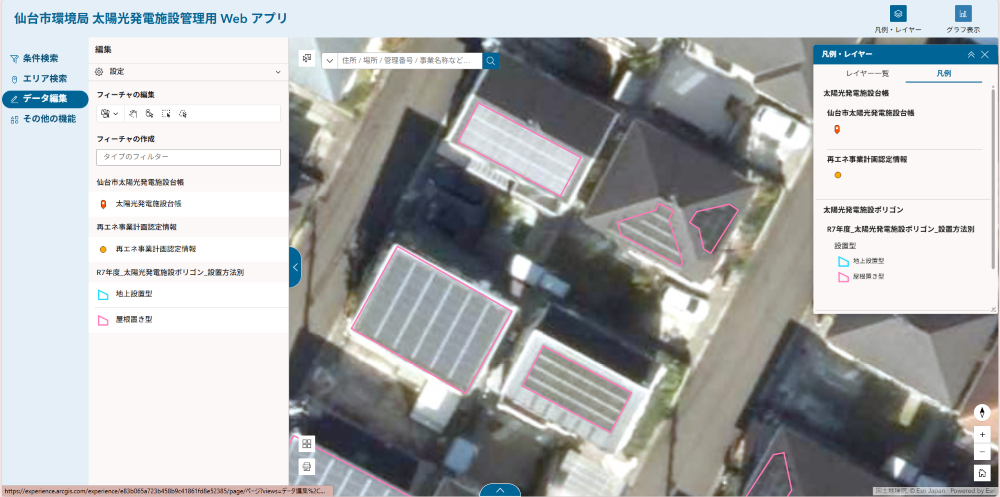Screen dimensions: 1000x497
Task: Select 屋根置き型 polygon template
Action: (x=188, y=320)
